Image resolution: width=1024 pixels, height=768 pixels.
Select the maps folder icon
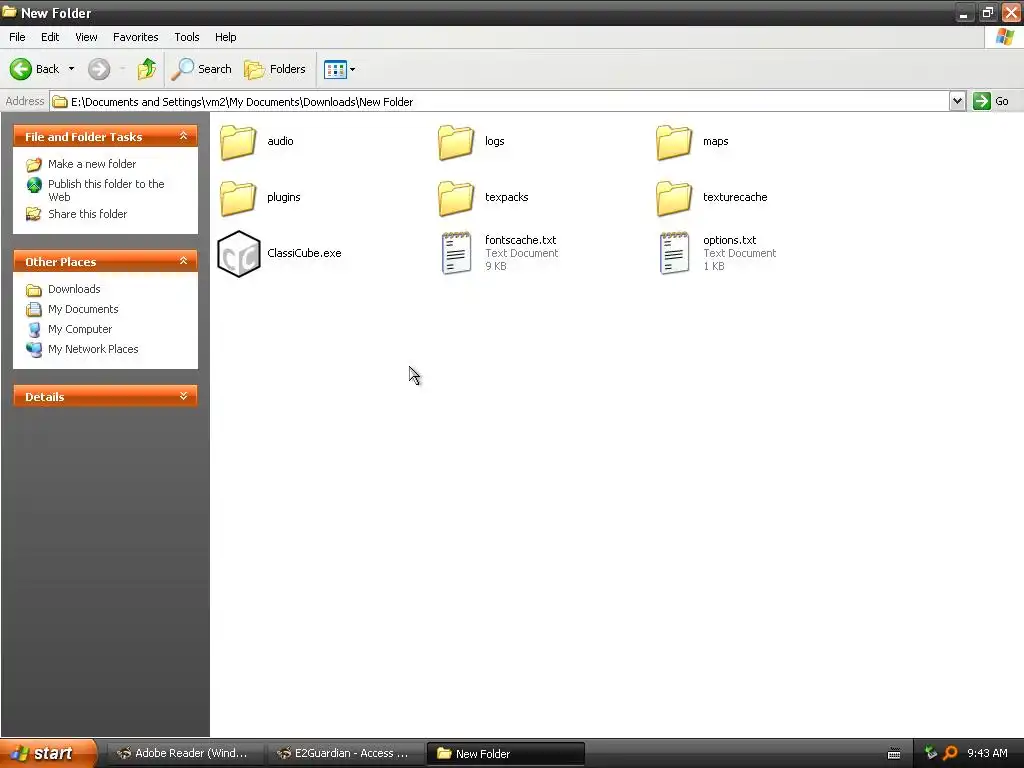click(x=674, y=142)
